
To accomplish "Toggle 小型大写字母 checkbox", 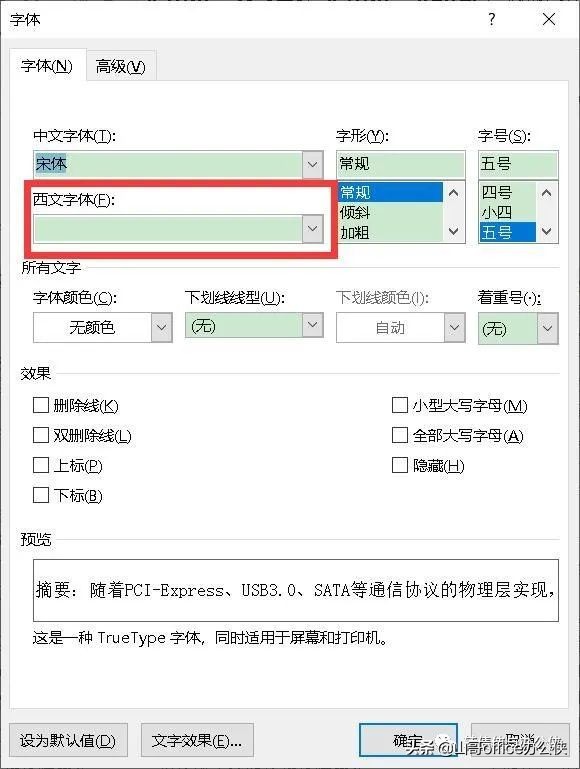I will tap(400, 406).
